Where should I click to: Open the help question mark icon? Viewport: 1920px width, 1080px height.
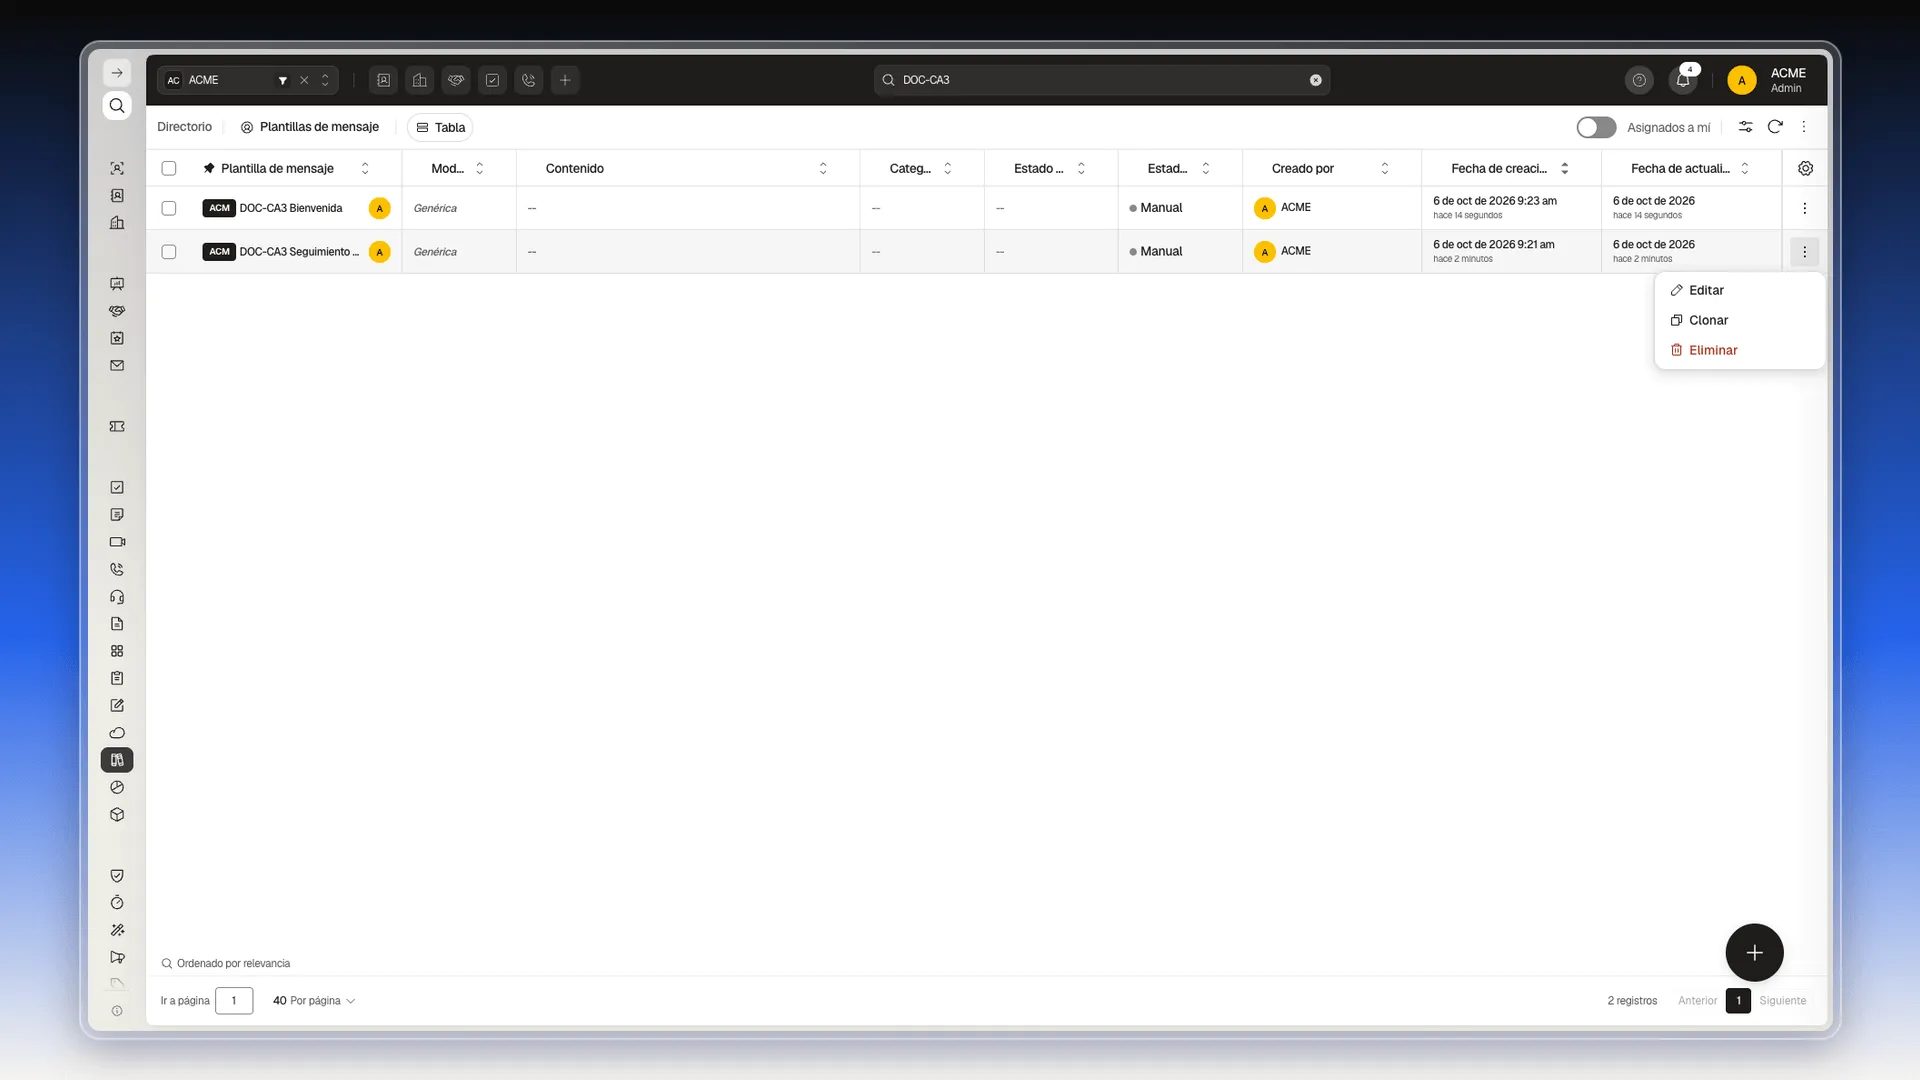[x=1639, y=80]
